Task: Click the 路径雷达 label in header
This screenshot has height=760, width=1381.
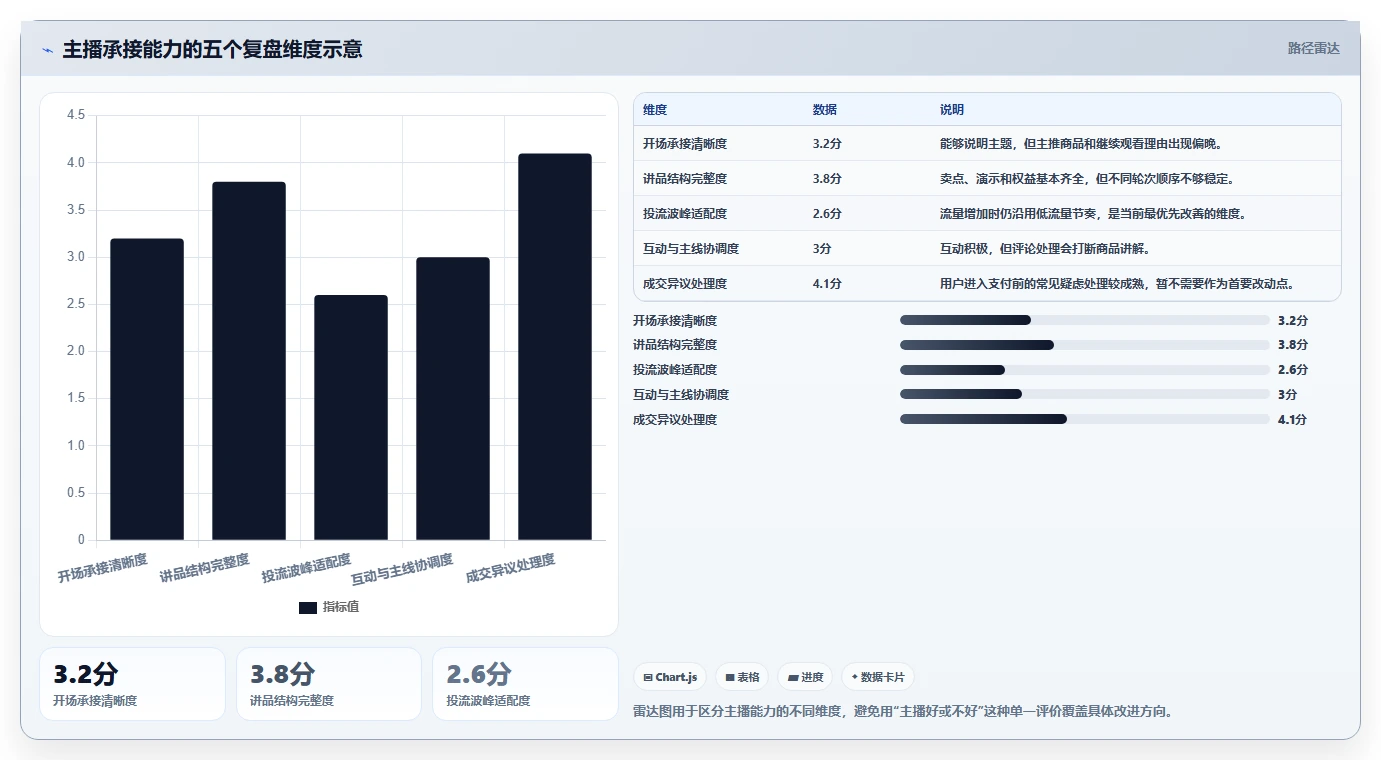Action: (x=1313, y=48)
